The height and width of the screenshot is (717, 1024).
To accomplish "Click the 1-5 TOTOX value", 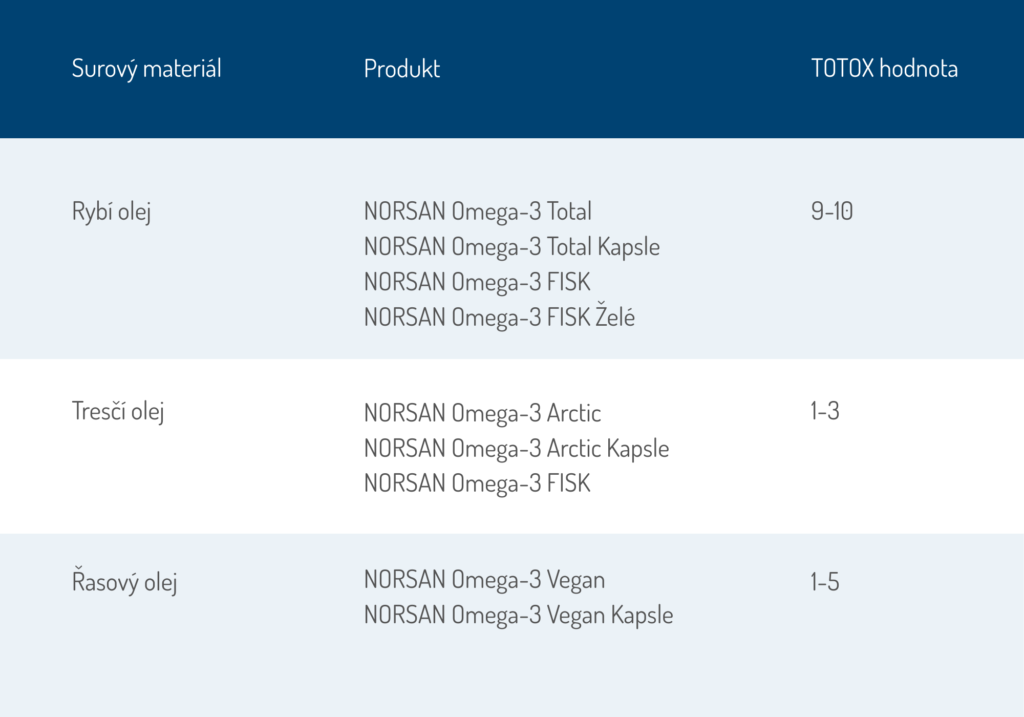I will [825, 582].
